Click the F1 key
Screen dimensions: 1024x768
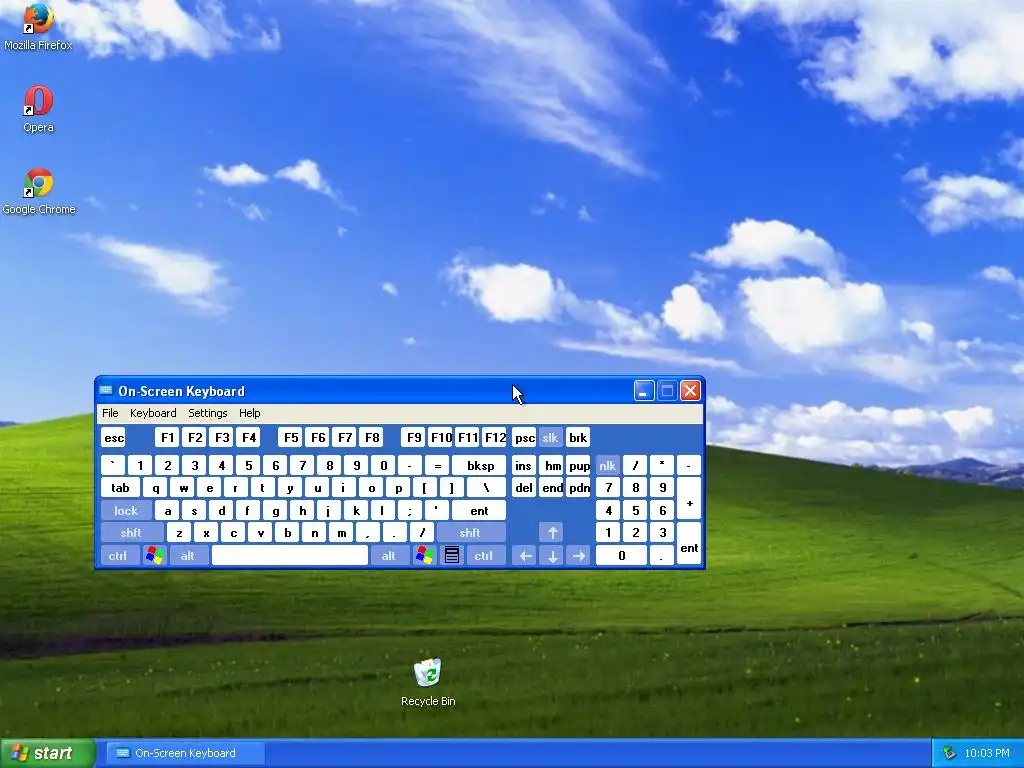click(x=167, y=438)
